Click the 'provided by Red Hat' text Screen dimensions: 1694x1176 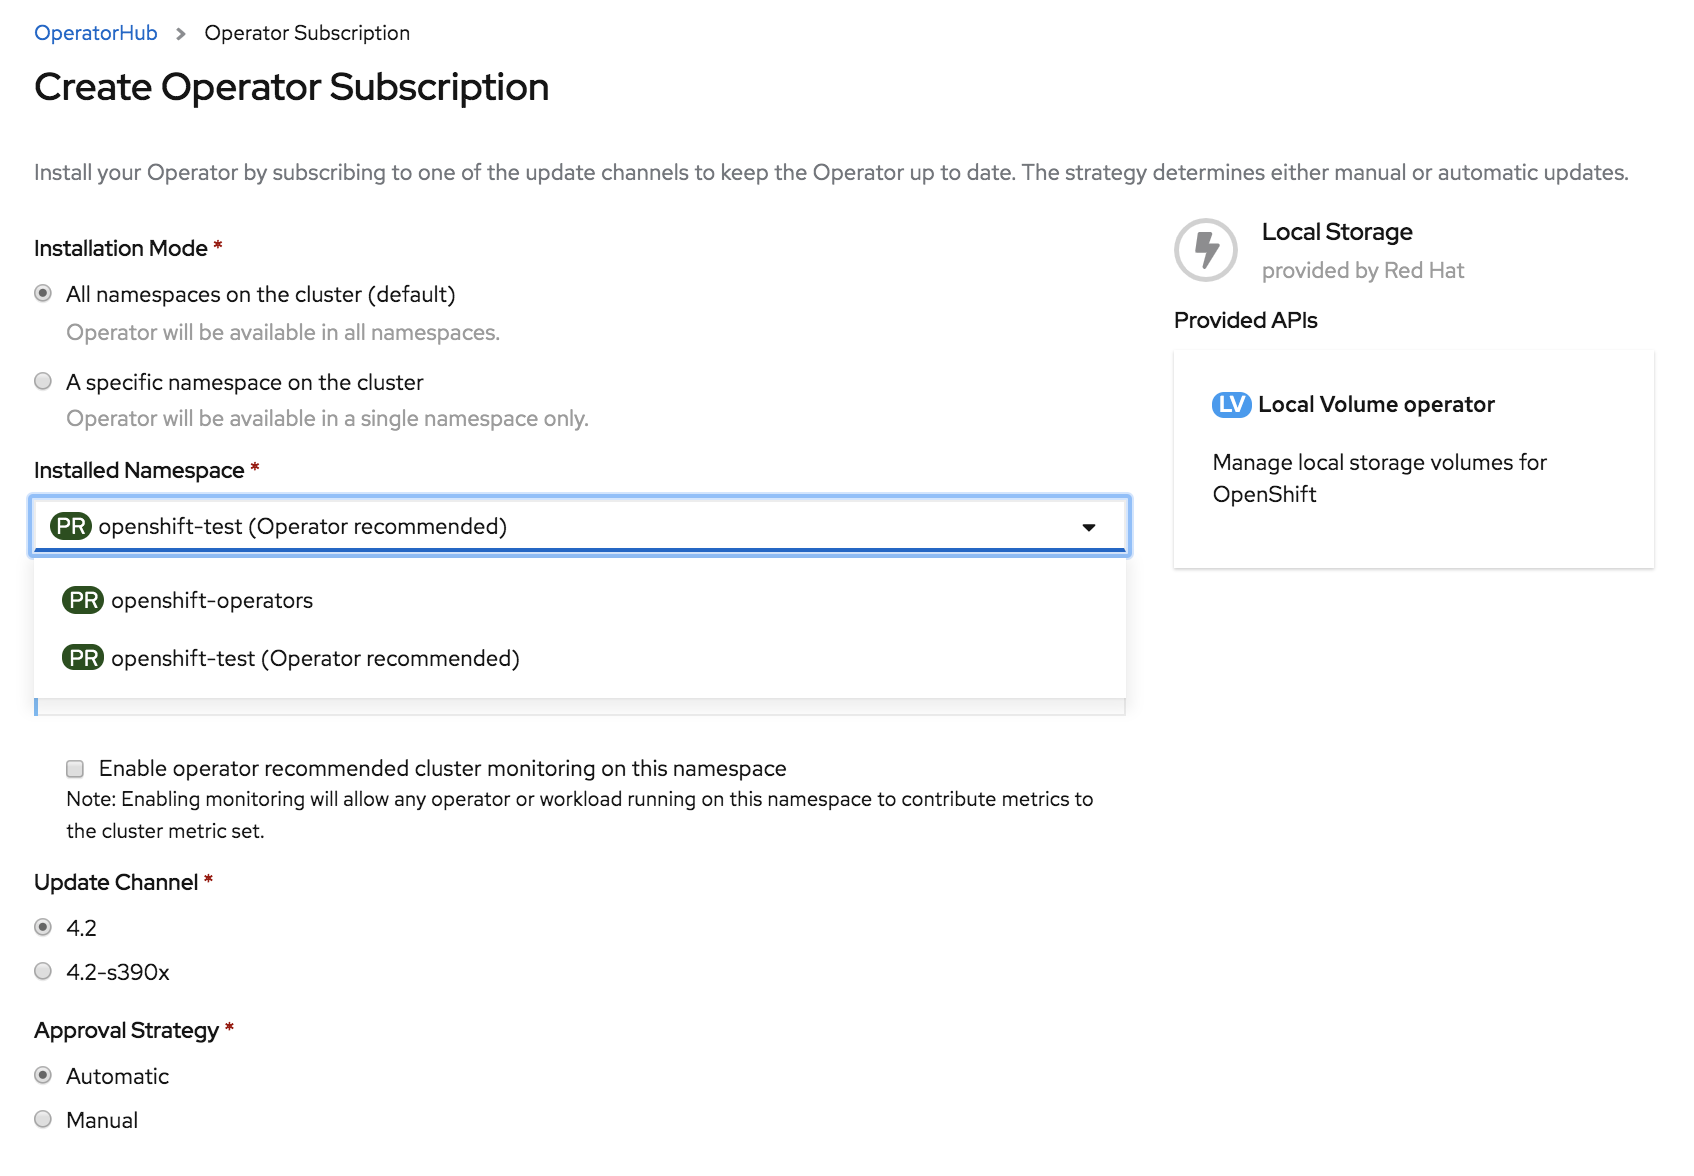click(x=1363, y=270)
